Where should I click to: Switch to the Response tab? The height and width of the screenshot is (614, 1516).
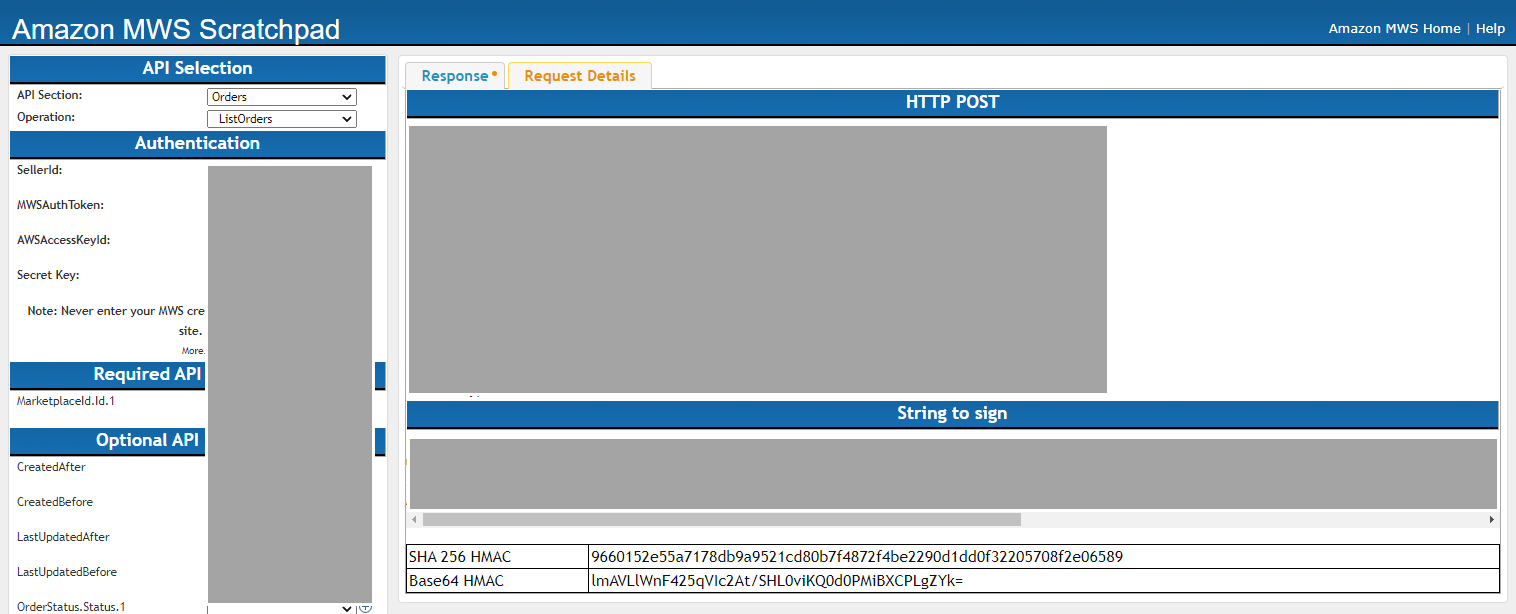pyautogui.click(x=455, y=76)
